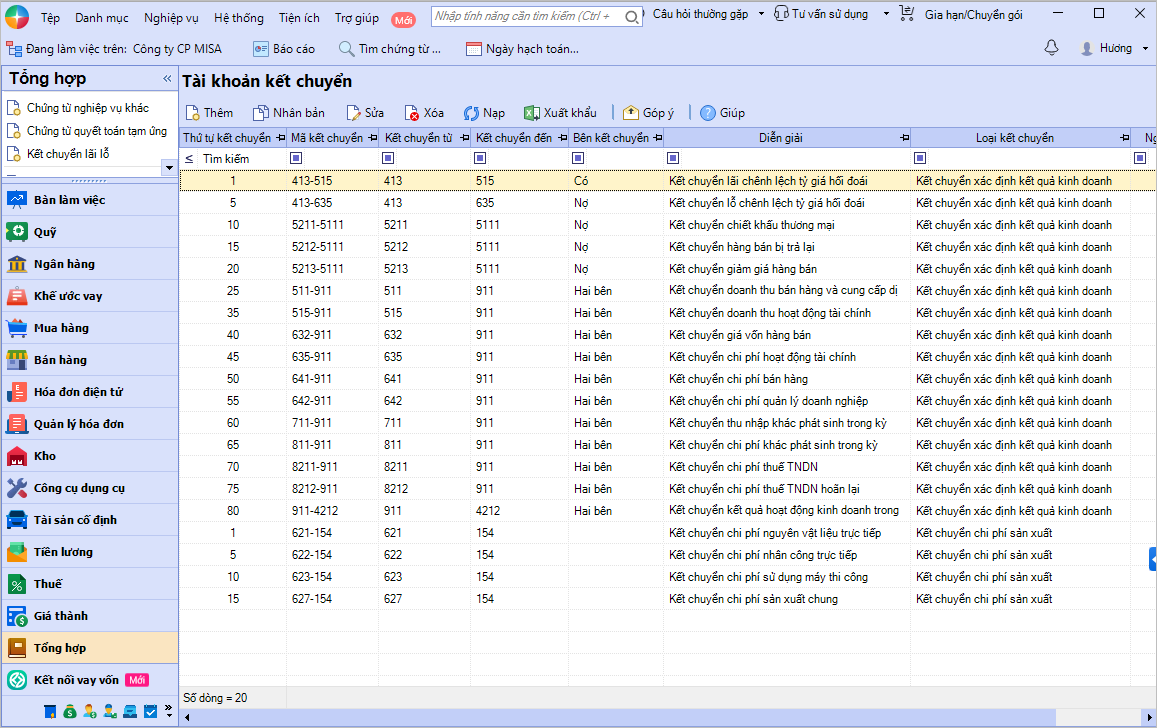
Task: Toggle filter box under Diễn giải column
Action: (x=674, y=158)
